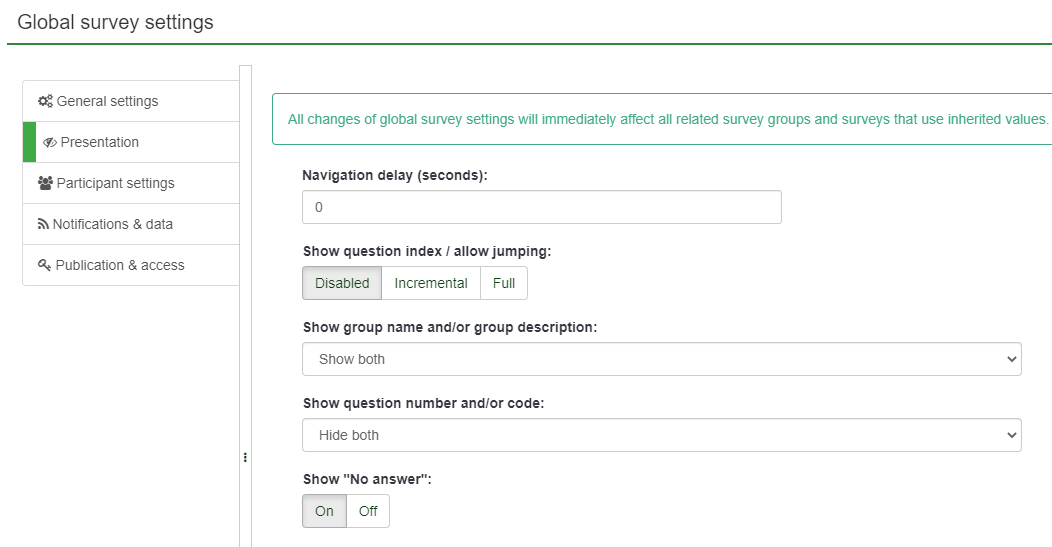1052x547 pixels.
Task: Click the Notifications & data feed icon
Action: 43,224
